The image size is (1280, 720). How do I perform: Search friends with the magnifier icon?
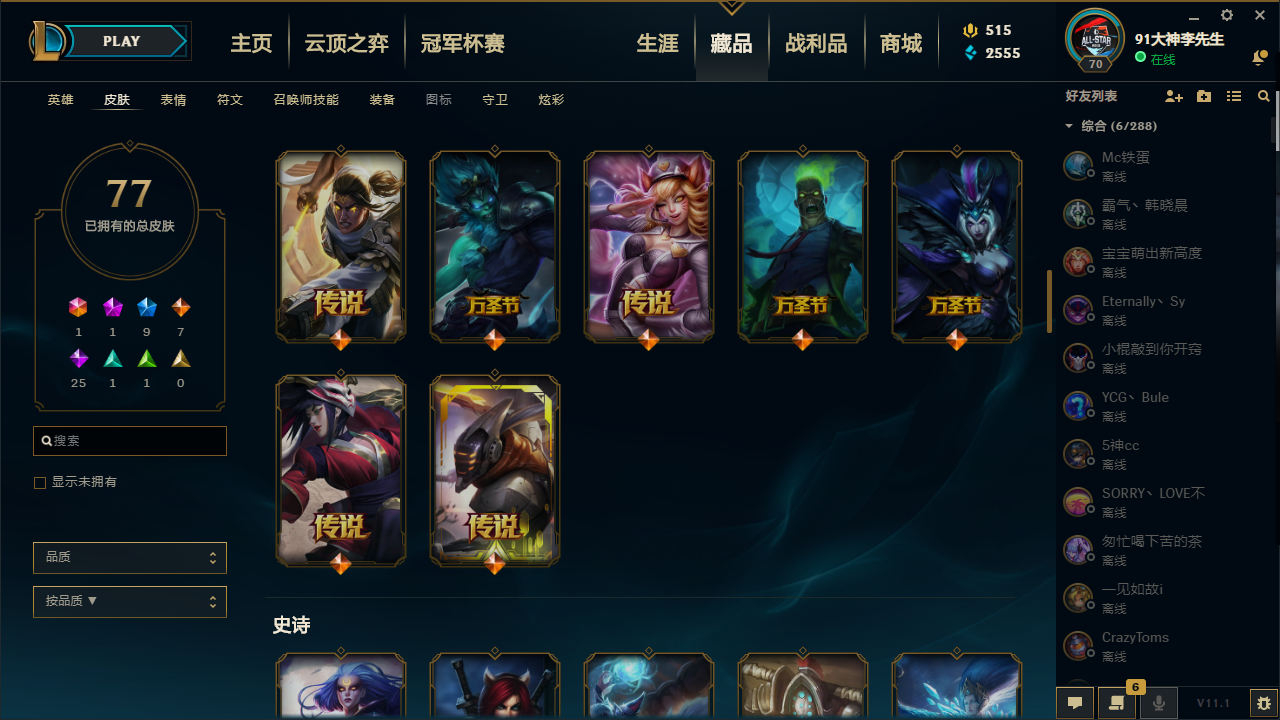pyautogui.click(x=1264, y=97)
